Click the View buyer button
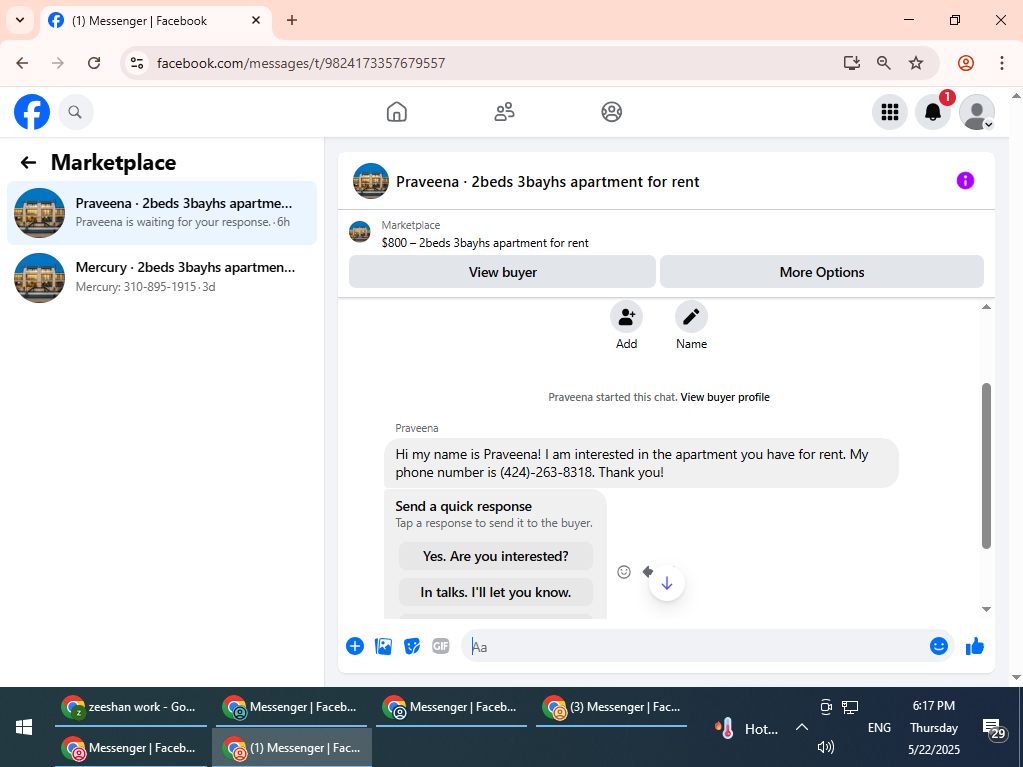This screenshot has height=767, width=1023. click(x=502, y=272)
